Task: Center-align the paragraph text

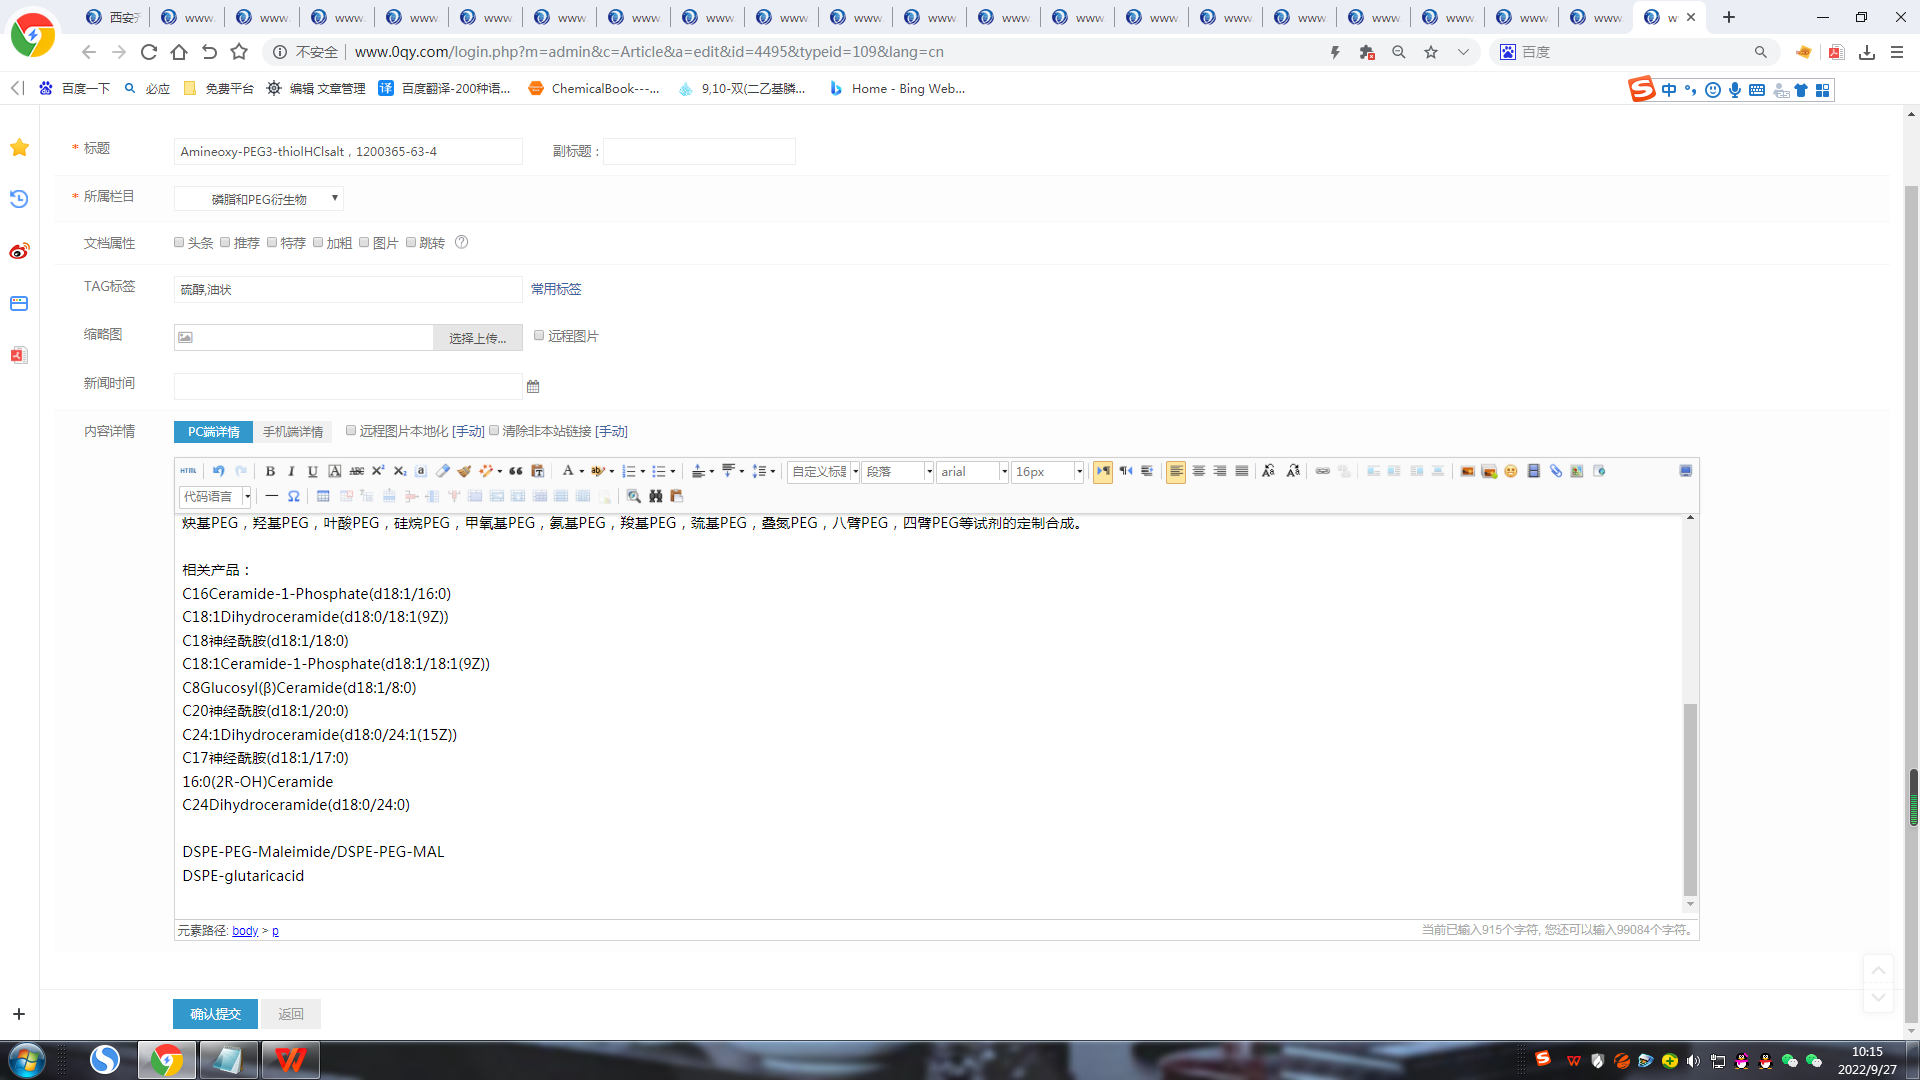Action: click(1198, 471)
